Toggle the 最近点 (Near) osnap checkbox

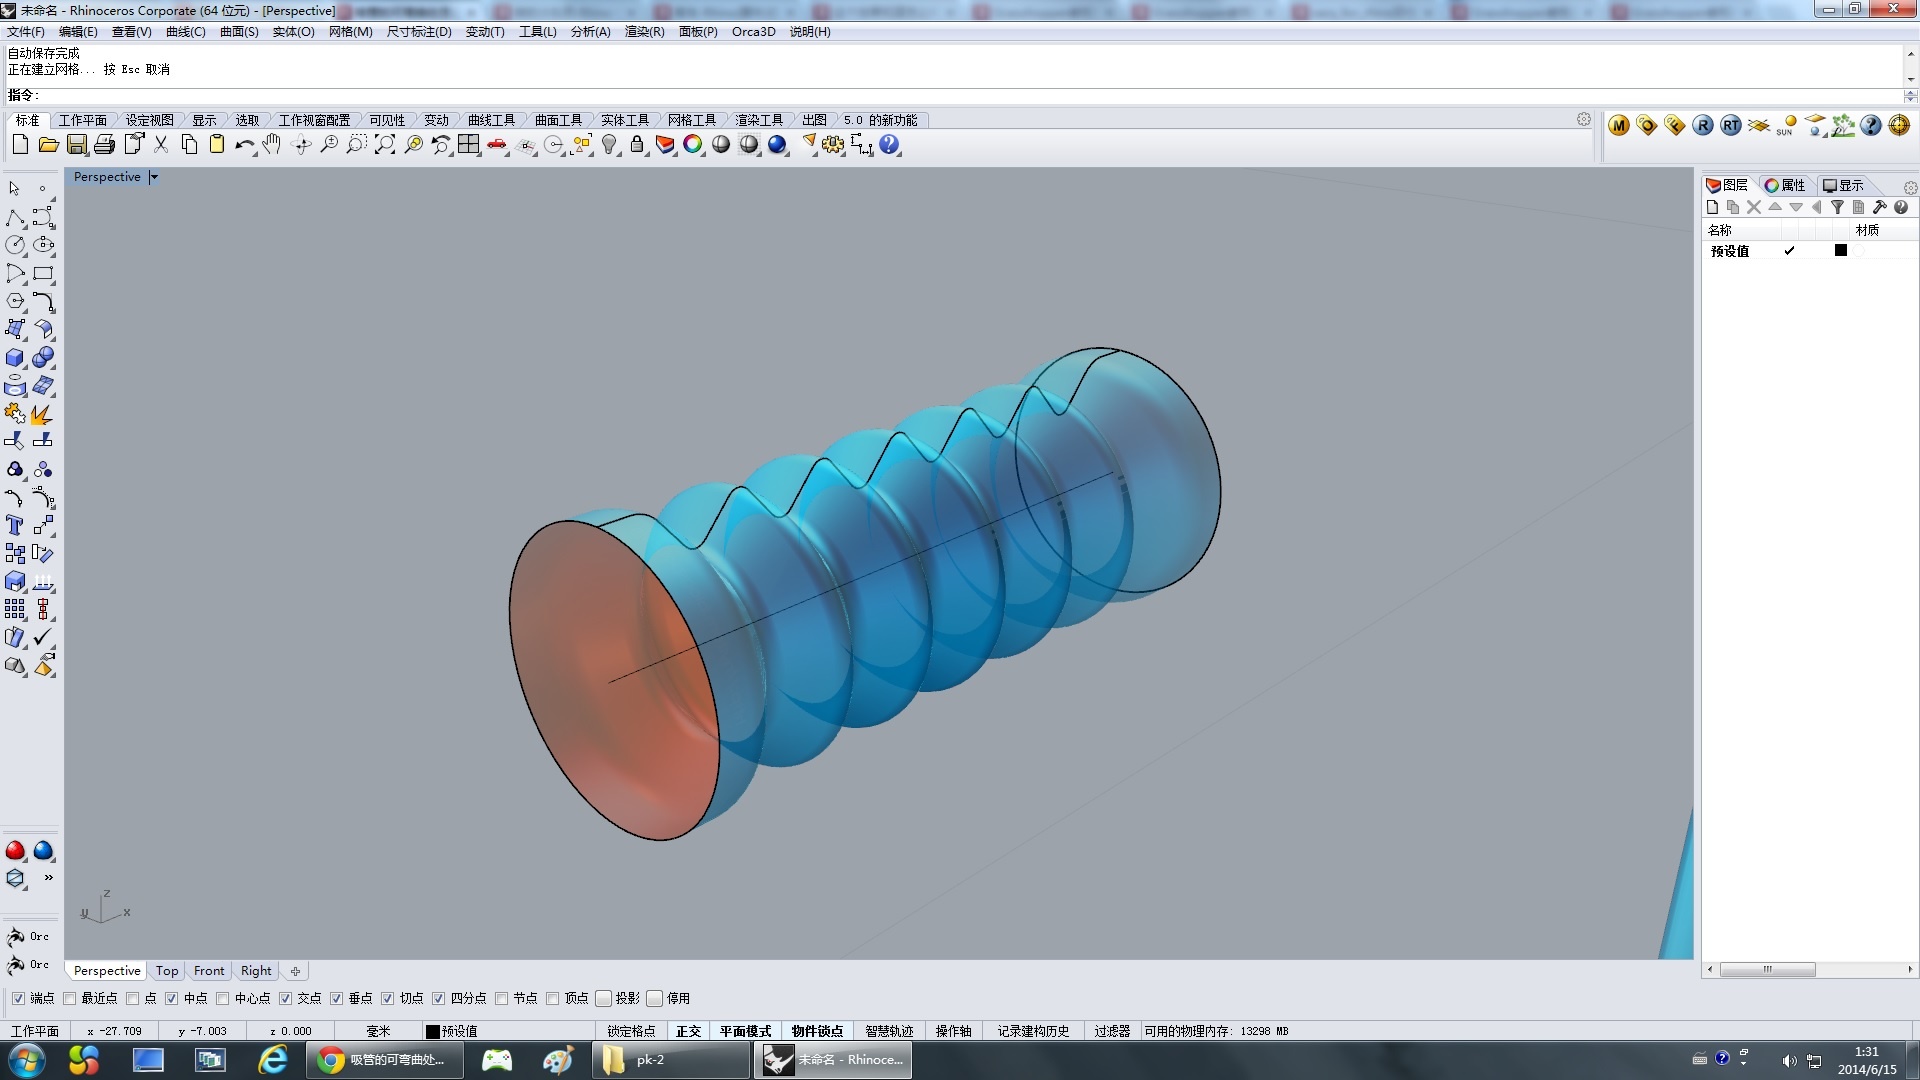(x=69, y=998)
